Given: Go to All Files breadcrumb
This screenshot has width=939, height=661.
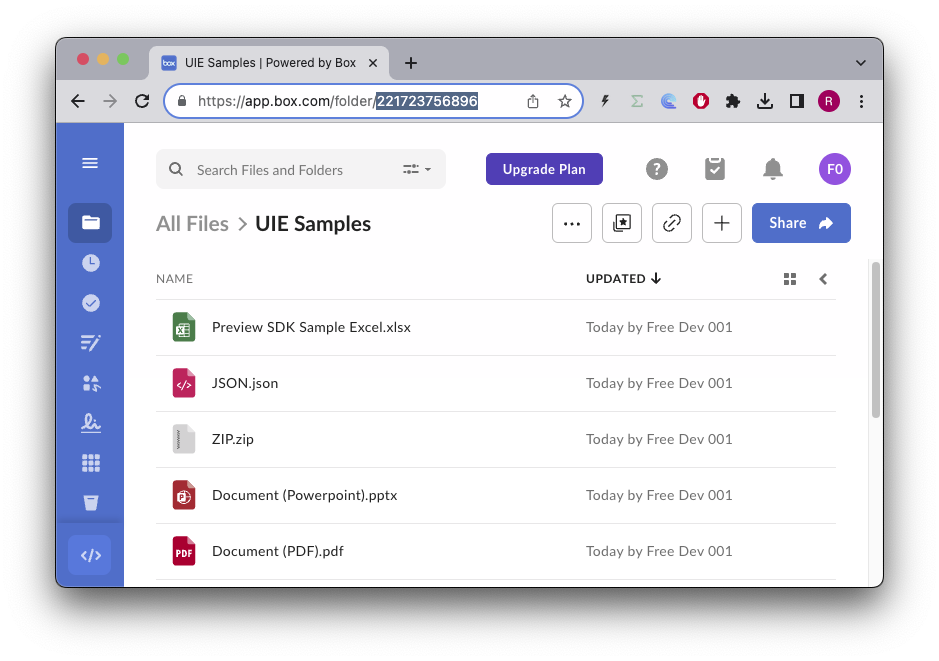Looking at the screenshot, I should click(192, 223).
